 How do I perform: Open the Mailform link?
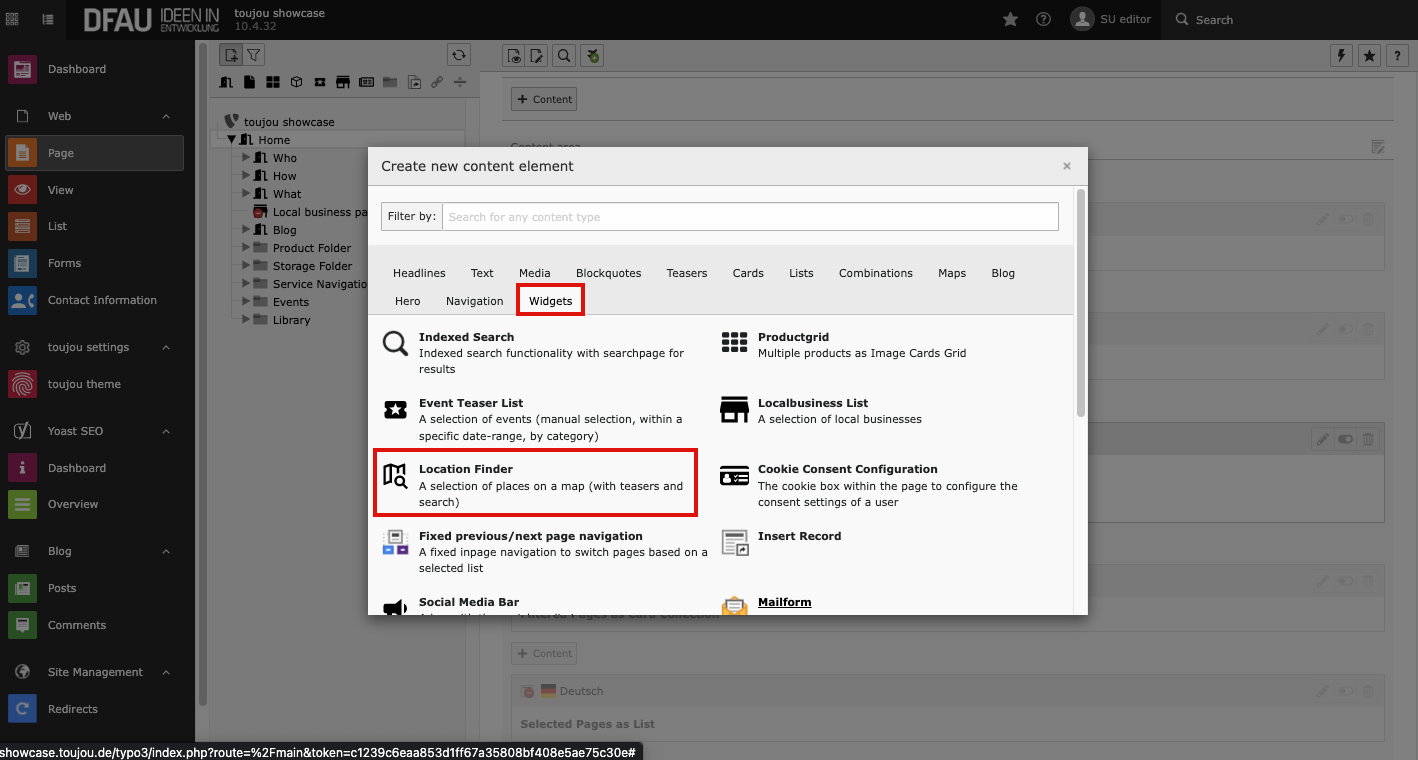(x=785, y=602)
